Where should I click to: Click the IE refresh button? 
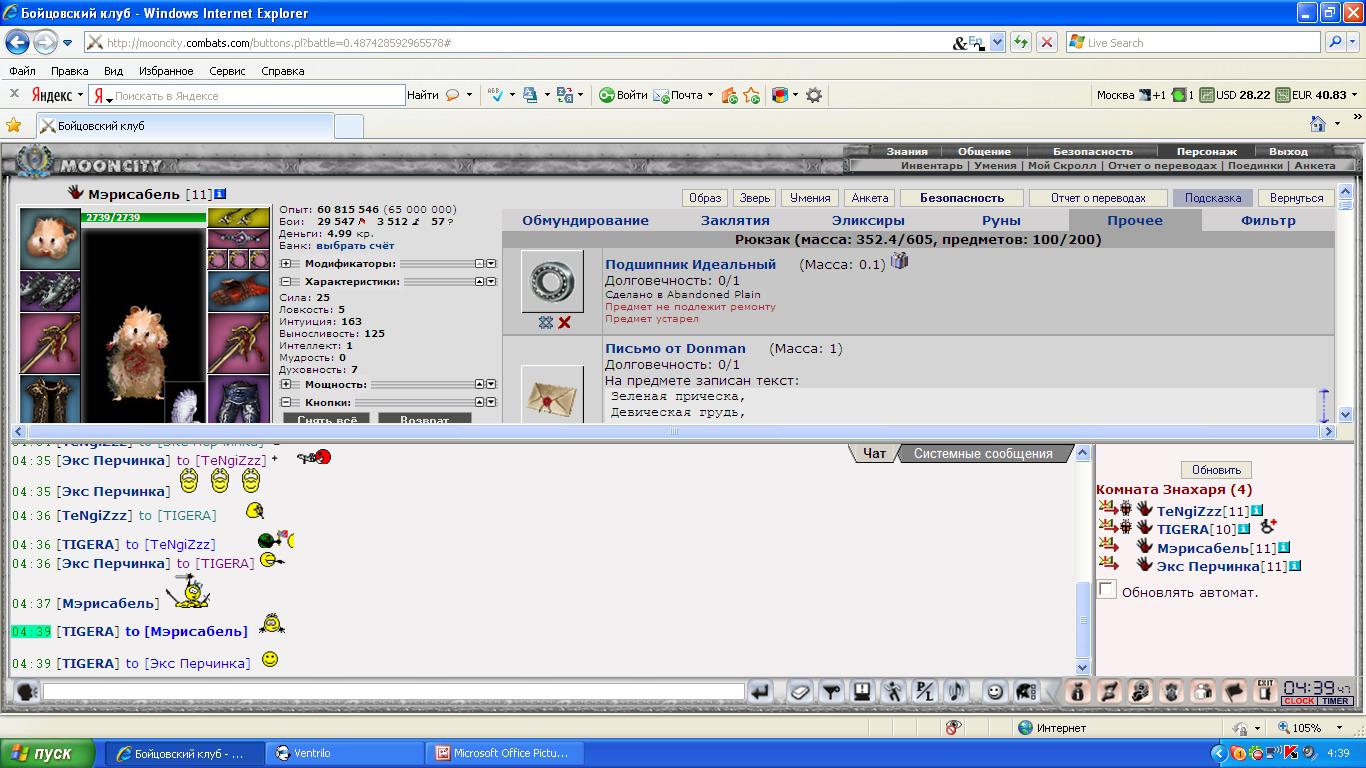tap(1020, 42)
